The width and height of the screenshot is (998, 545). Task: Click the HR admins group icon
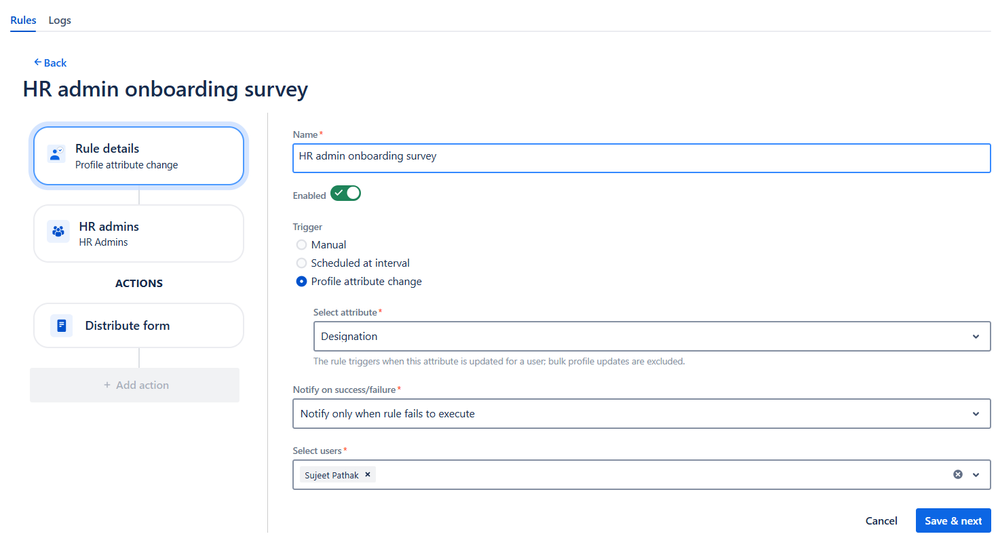coord(57,233)
